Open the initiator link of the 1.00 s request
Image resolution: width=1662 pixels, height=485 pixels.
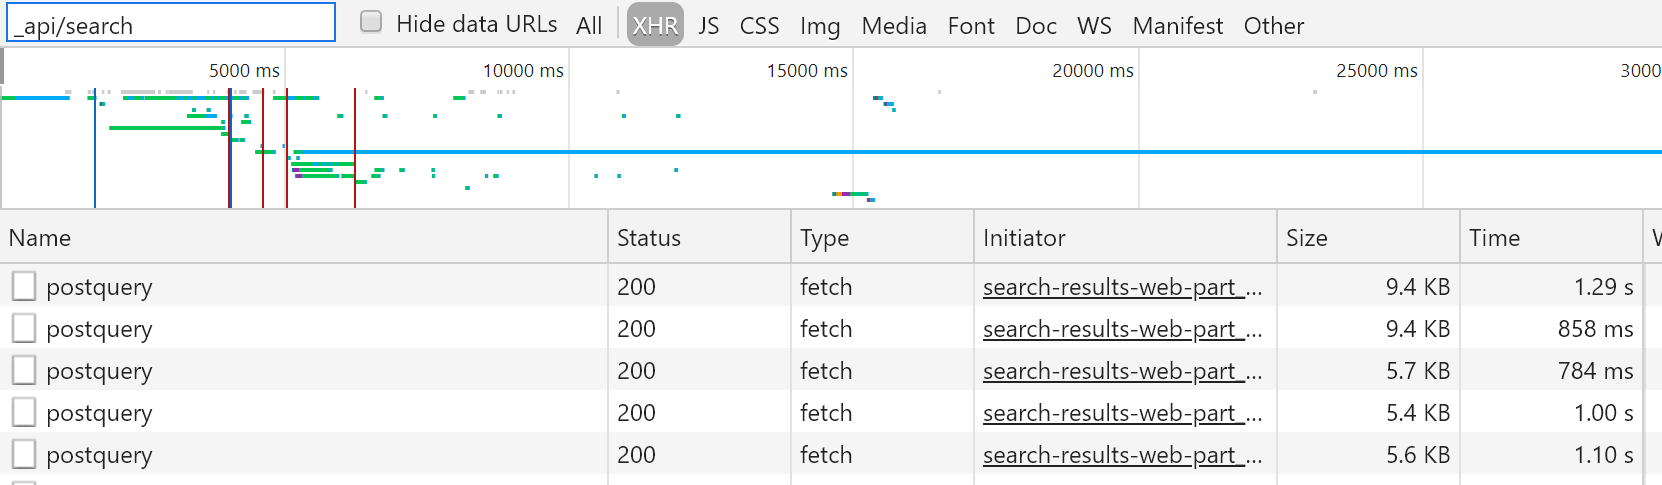[x=1122, y=413]
